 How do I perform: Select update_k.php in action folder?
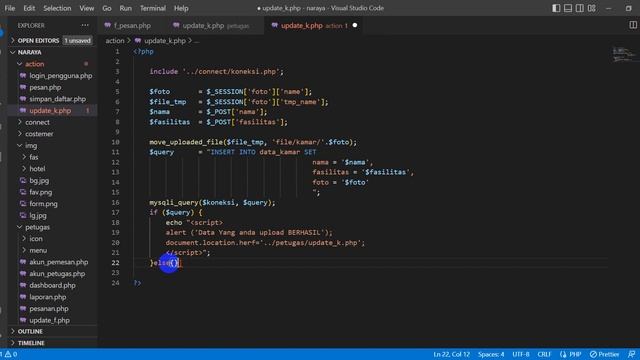point(50,111)
